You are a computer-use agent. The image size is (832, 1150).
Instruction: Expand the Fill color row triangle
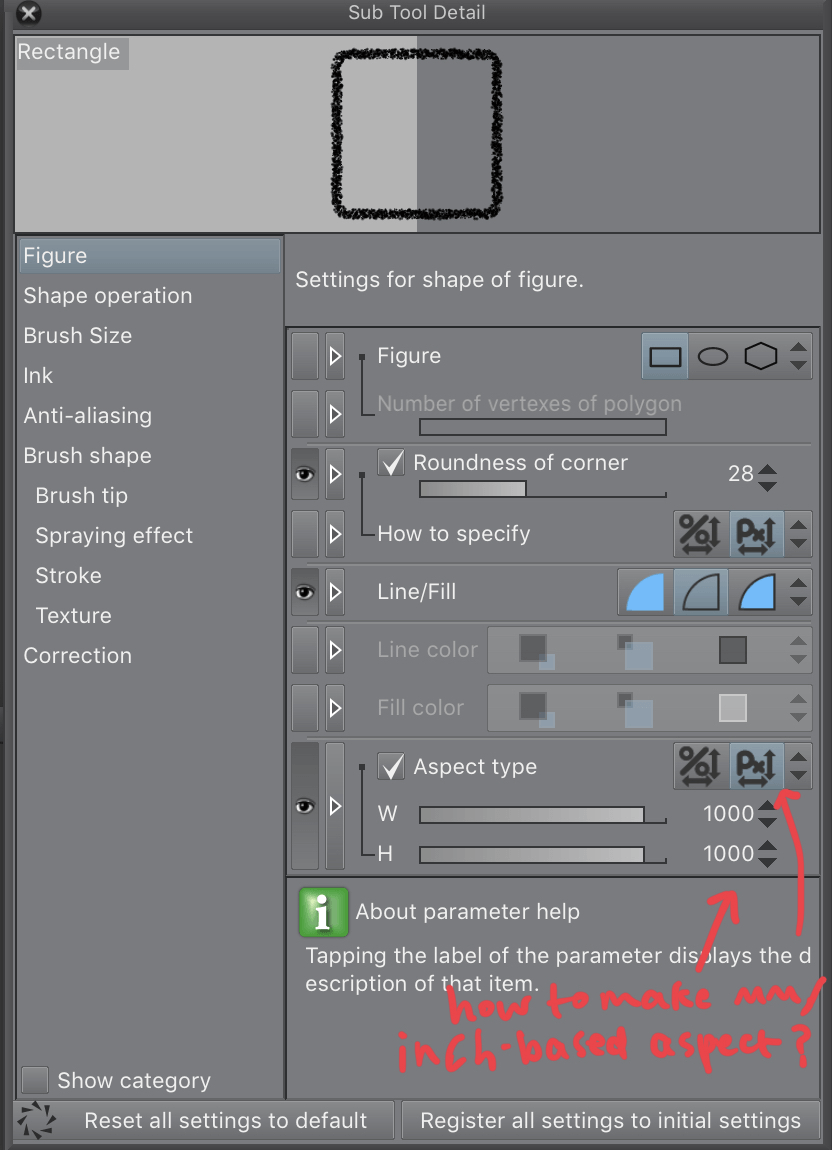click(335, 708)
